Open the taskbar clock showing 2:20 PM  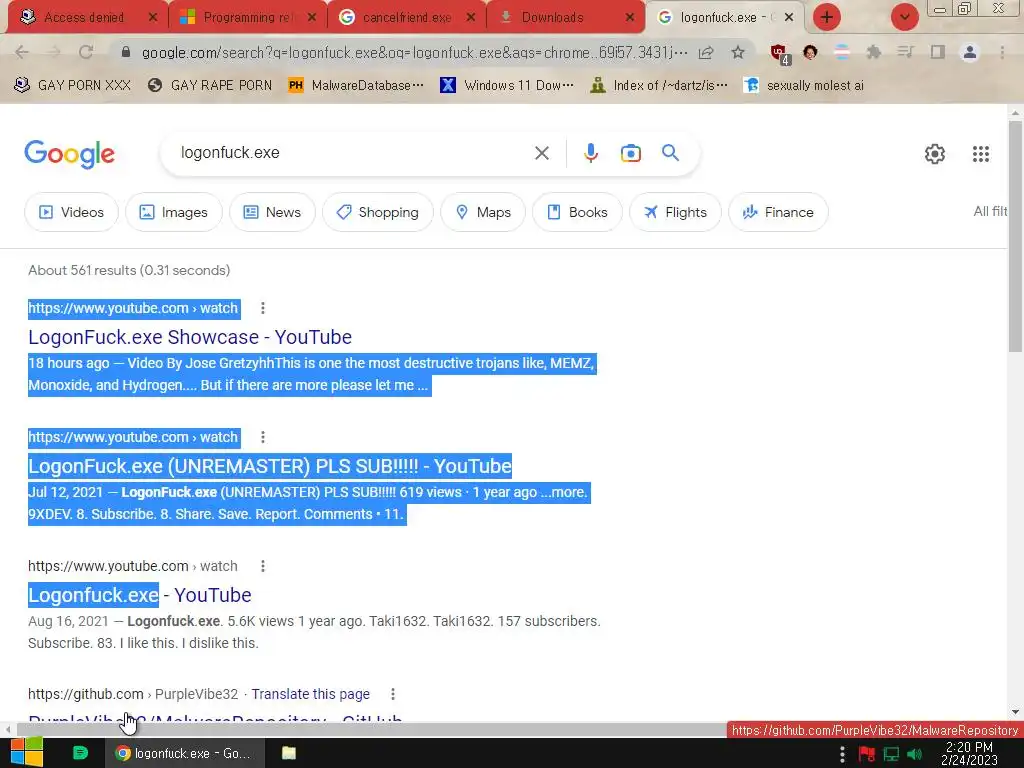pos(969,754)
